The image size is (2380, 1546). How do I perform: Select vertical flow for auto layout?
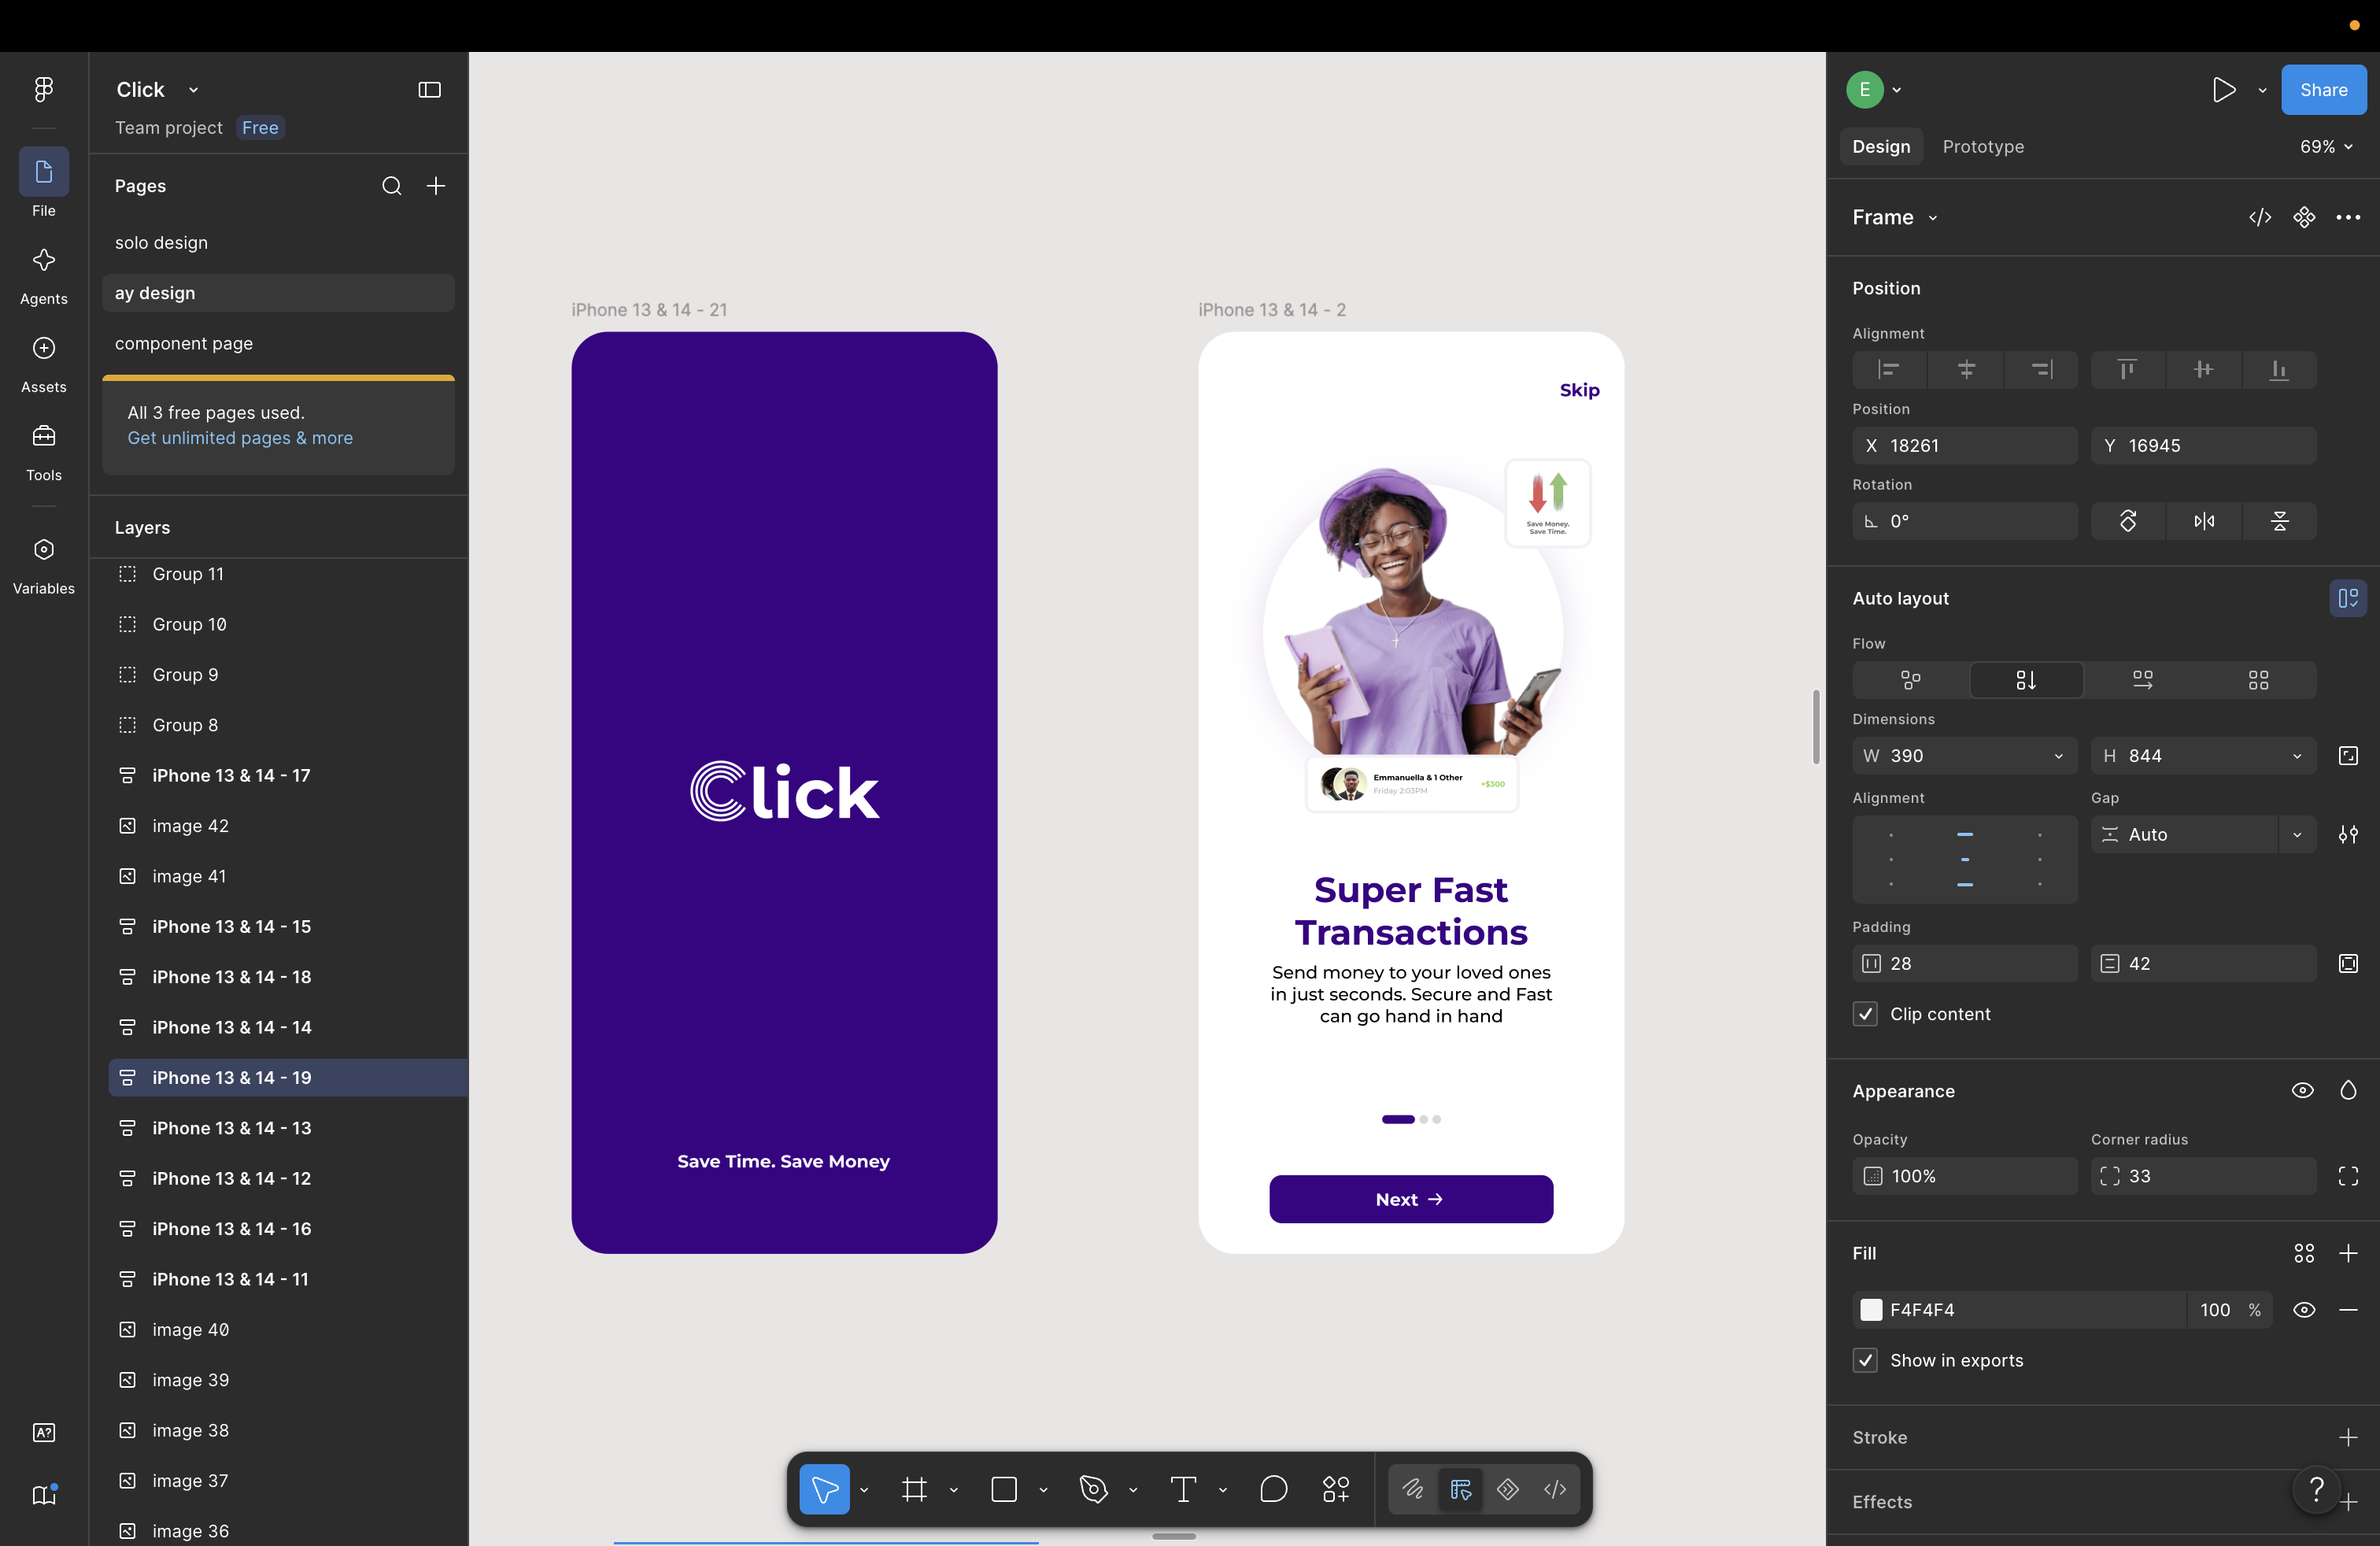tap(2026, 680)
